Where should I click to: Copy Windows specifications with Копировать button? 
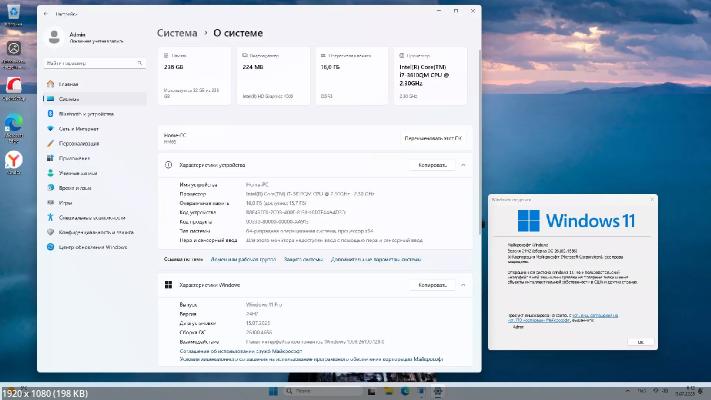432,285
